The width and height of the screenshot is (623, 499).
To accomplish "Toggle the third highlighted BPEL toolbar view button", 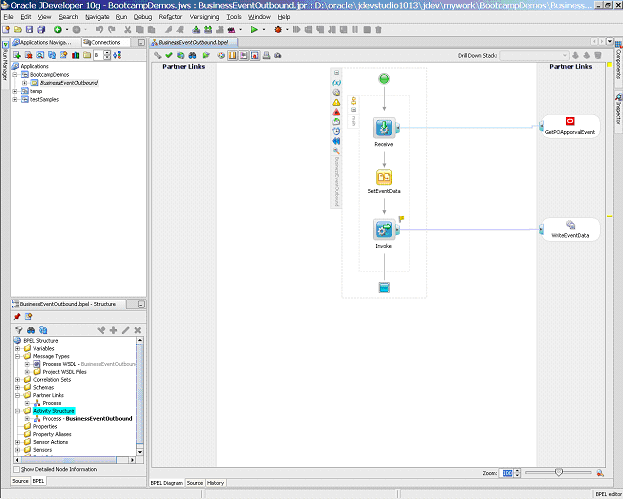I will coord(255,55).
